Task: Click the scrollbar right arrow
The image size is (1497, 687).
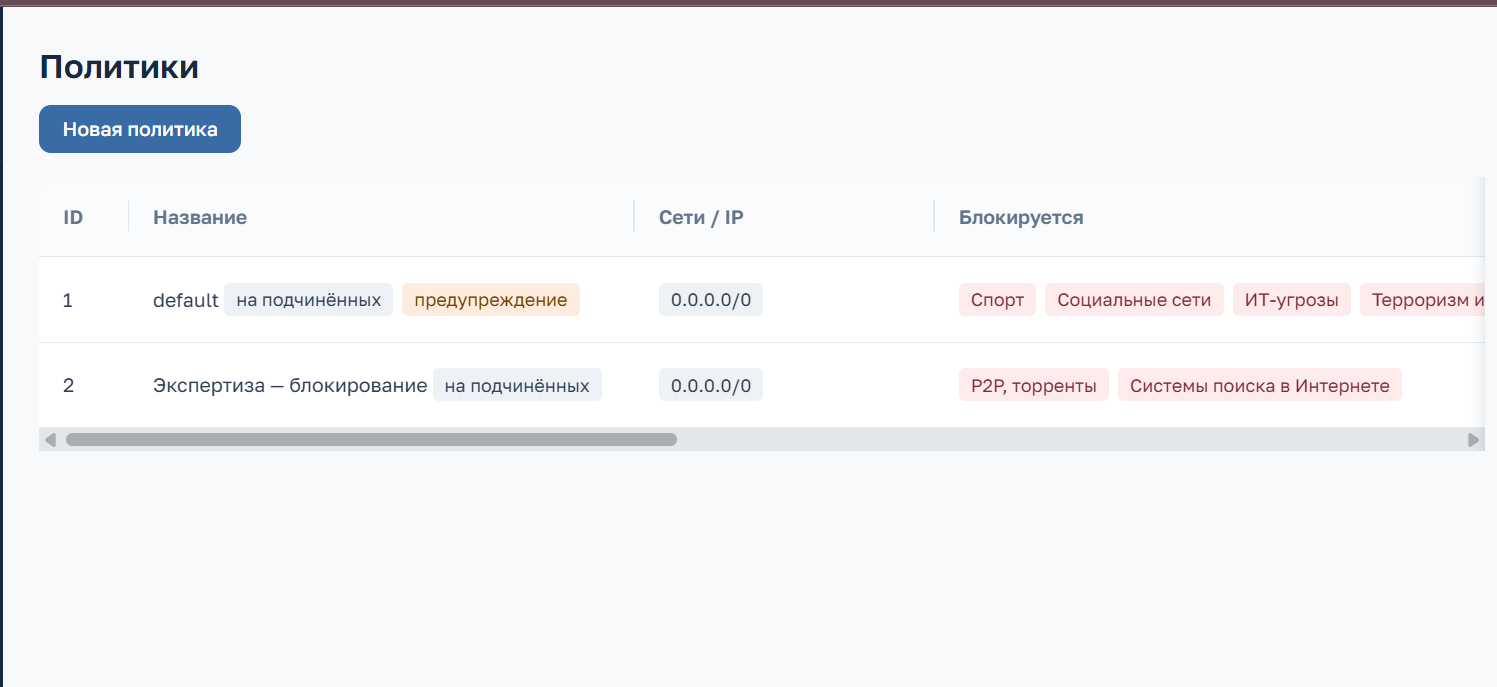Action: pyautogui.click(x=1473, y=440)
